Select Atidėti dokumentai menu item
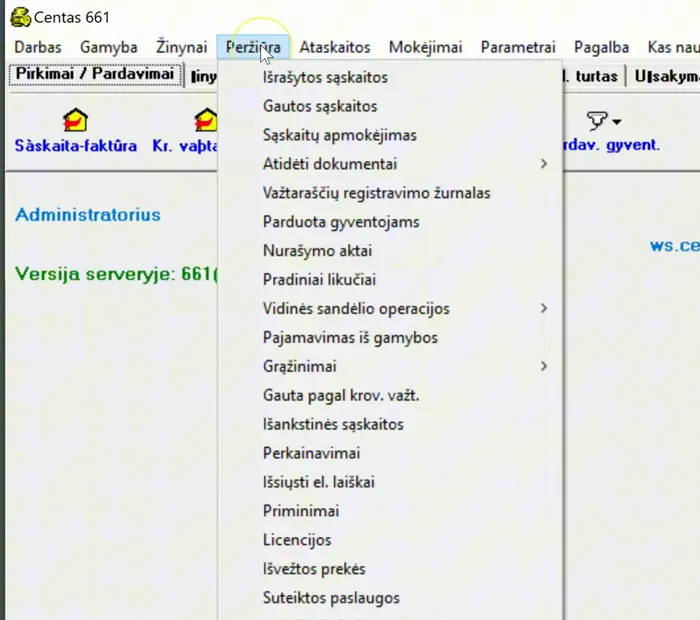The image size is (700, 620). [x=390, y=164]
